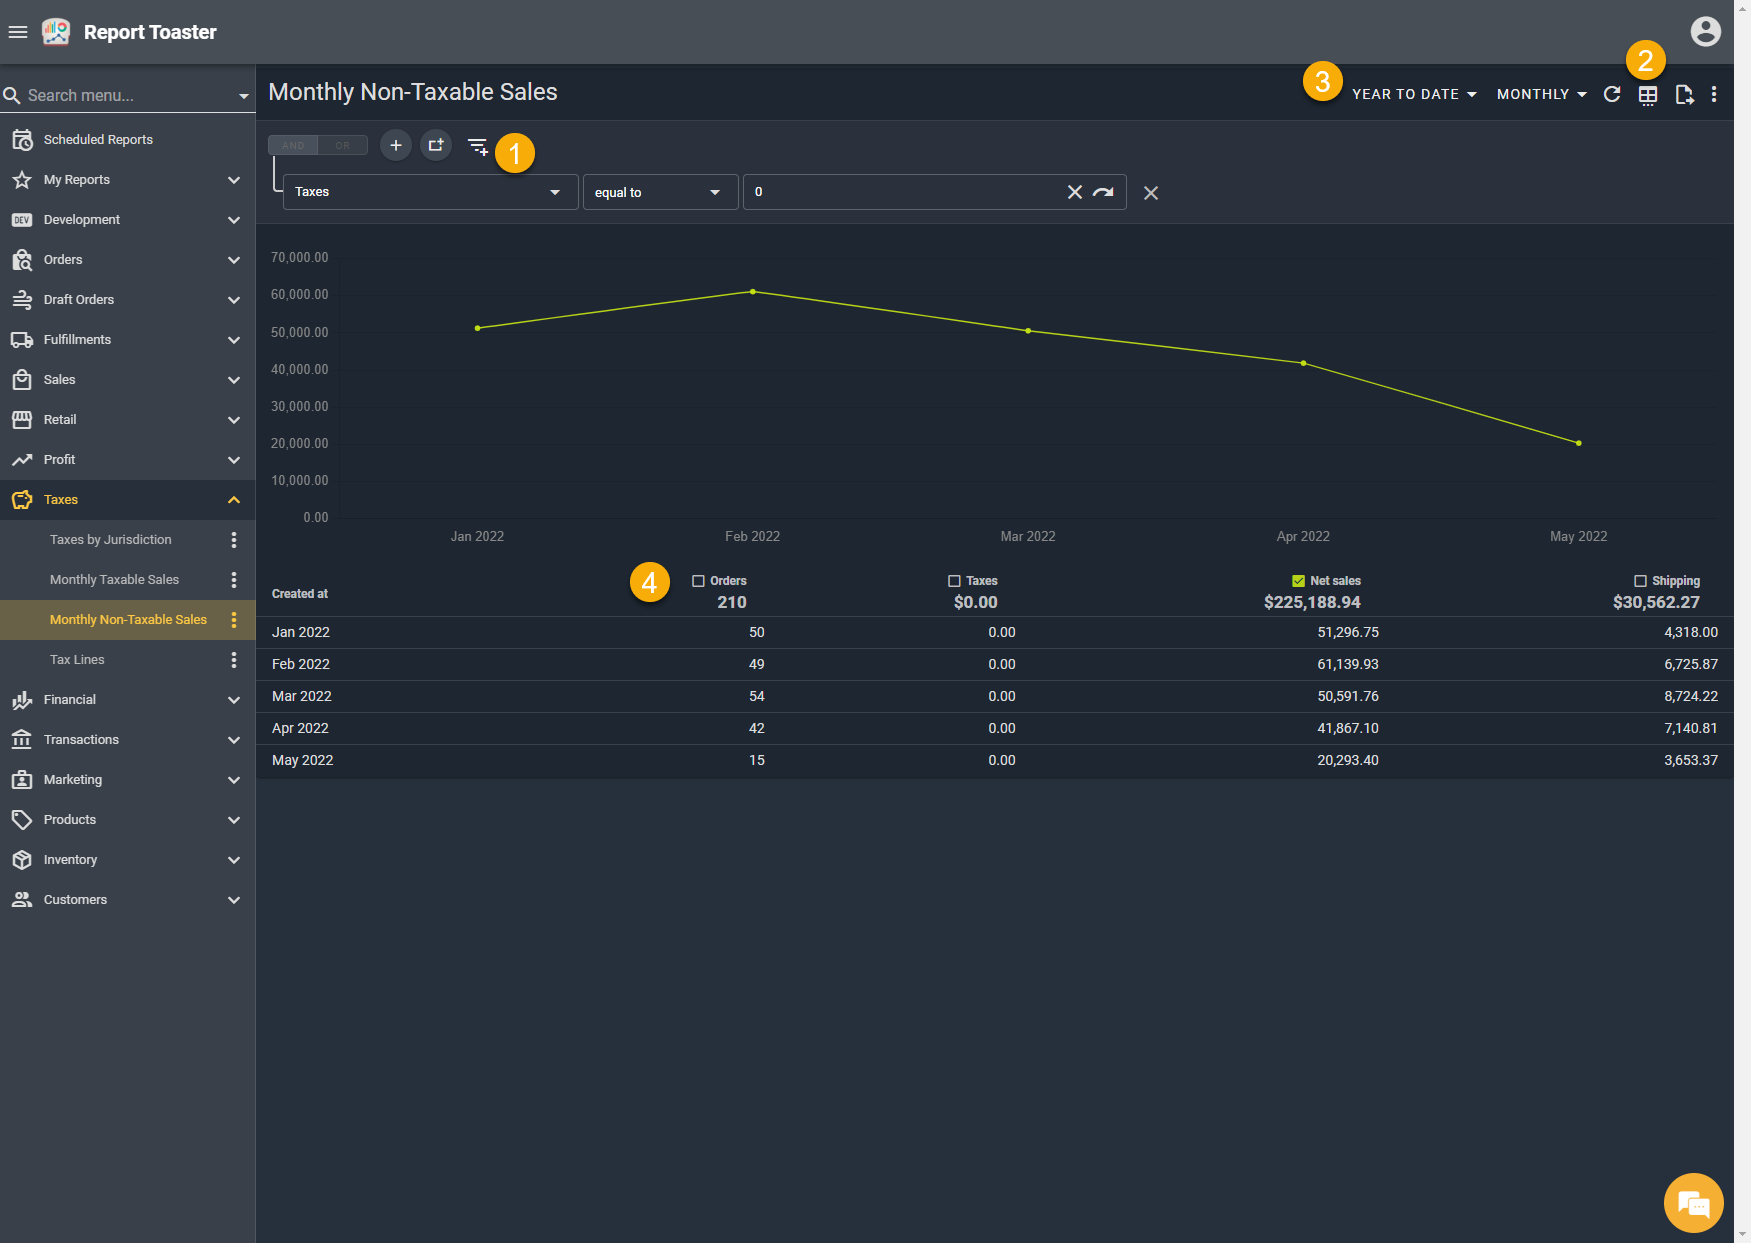Click the export report icon
The image size is (1751, 1243).
tap(1684, 95)
